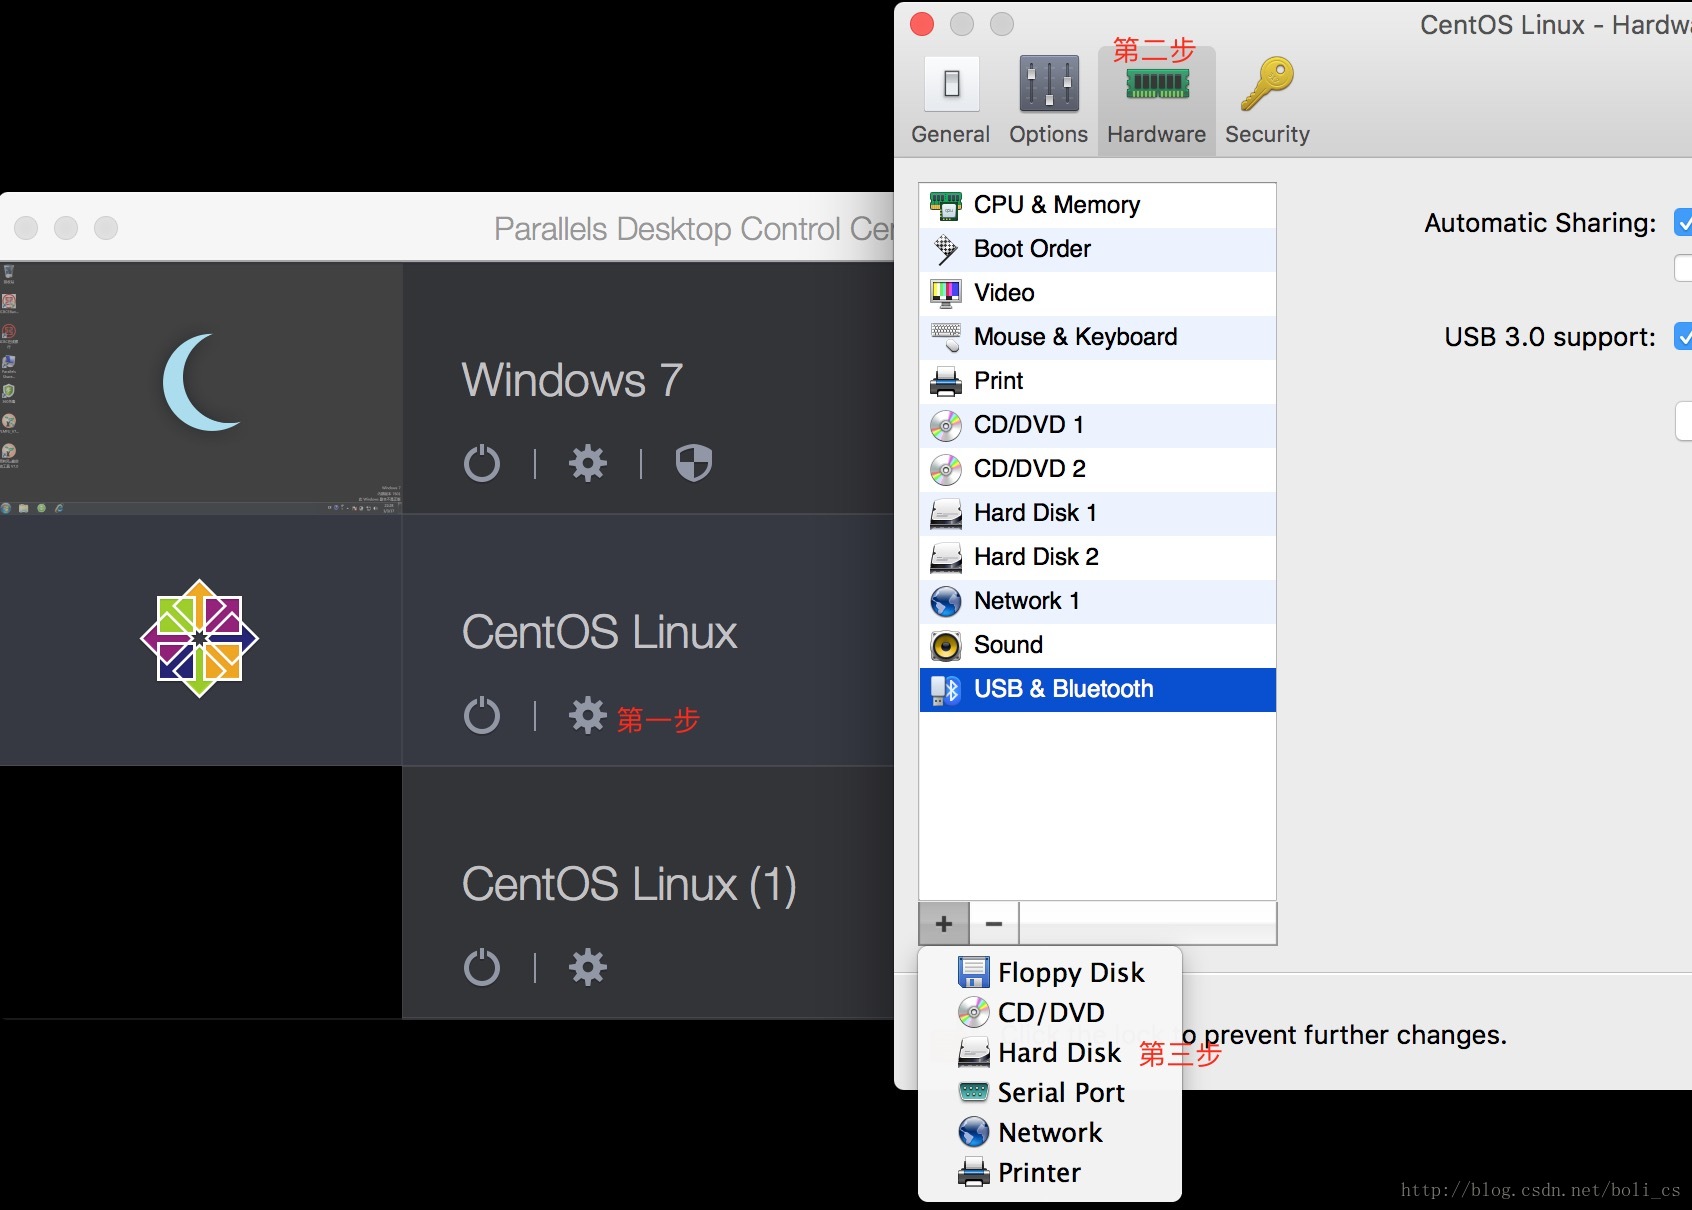This screenshot has height=1210, width=1692.
Task: Choose Hard Disk from the add menu
Action: [1050, 1052]
